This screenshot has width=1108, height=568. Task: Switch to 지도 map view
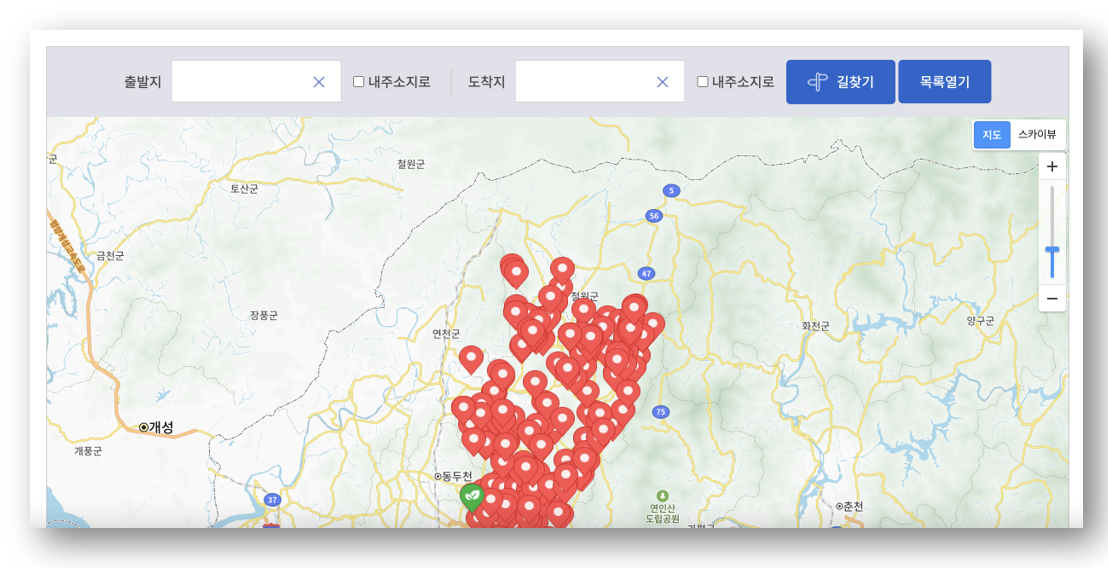pos(991,135)
